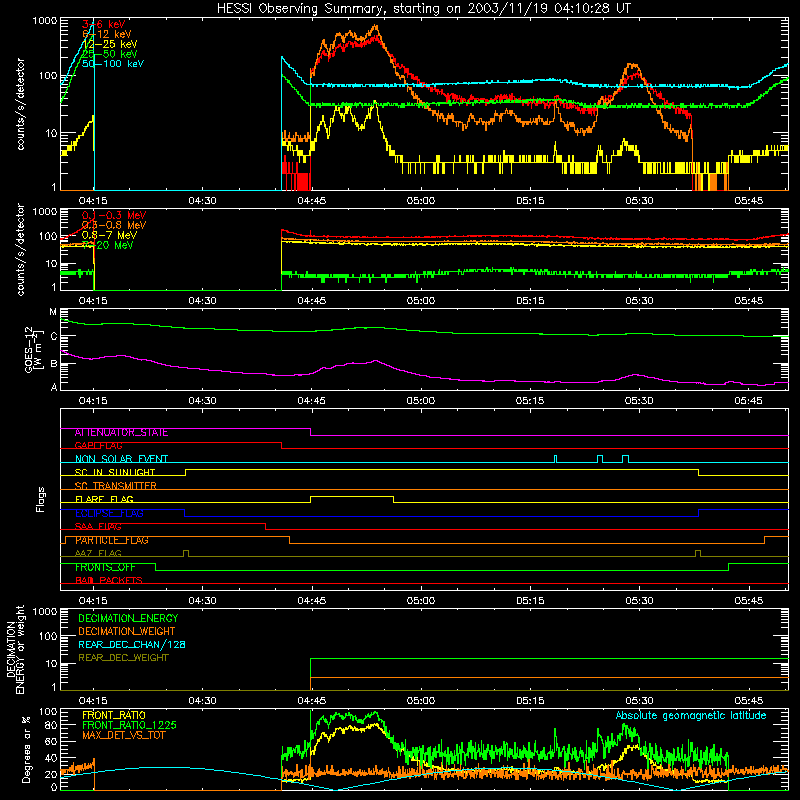Select the FLARE_FLAG label

coord(104,499)
